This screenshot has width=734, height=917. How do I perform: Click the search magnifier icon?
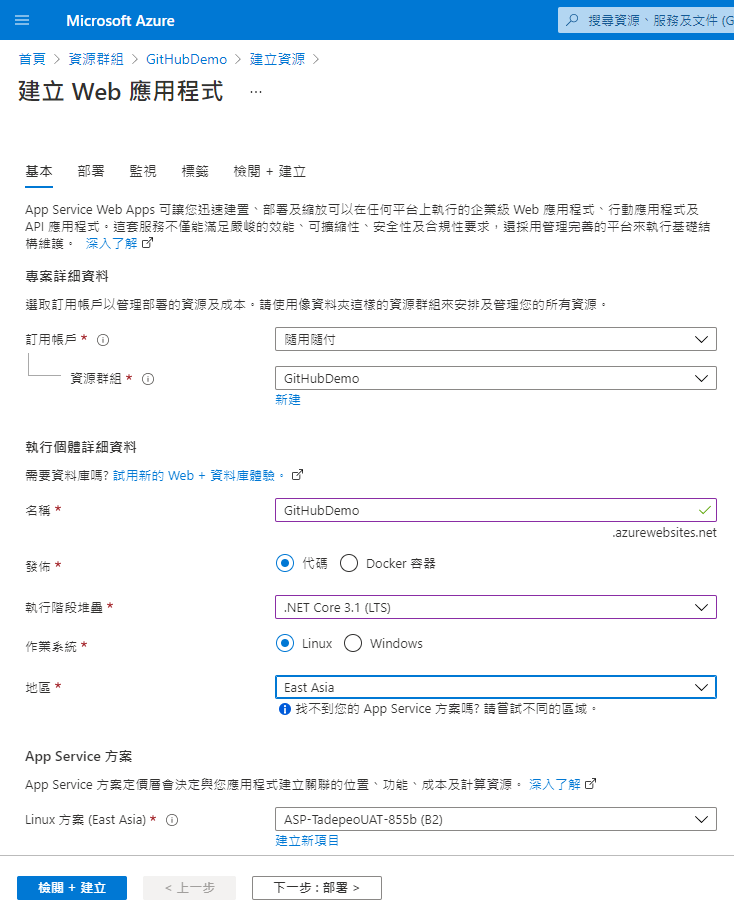click(x=573, y=20)
